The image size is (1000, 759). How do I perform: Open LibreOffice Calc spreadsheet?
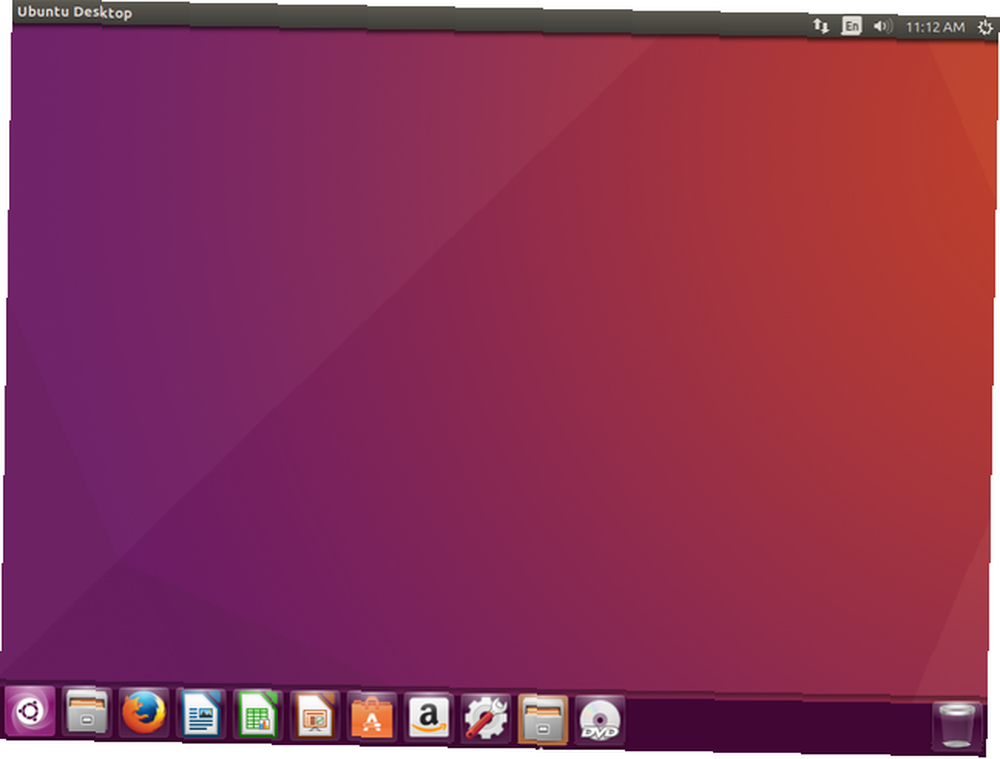point(257,714)
